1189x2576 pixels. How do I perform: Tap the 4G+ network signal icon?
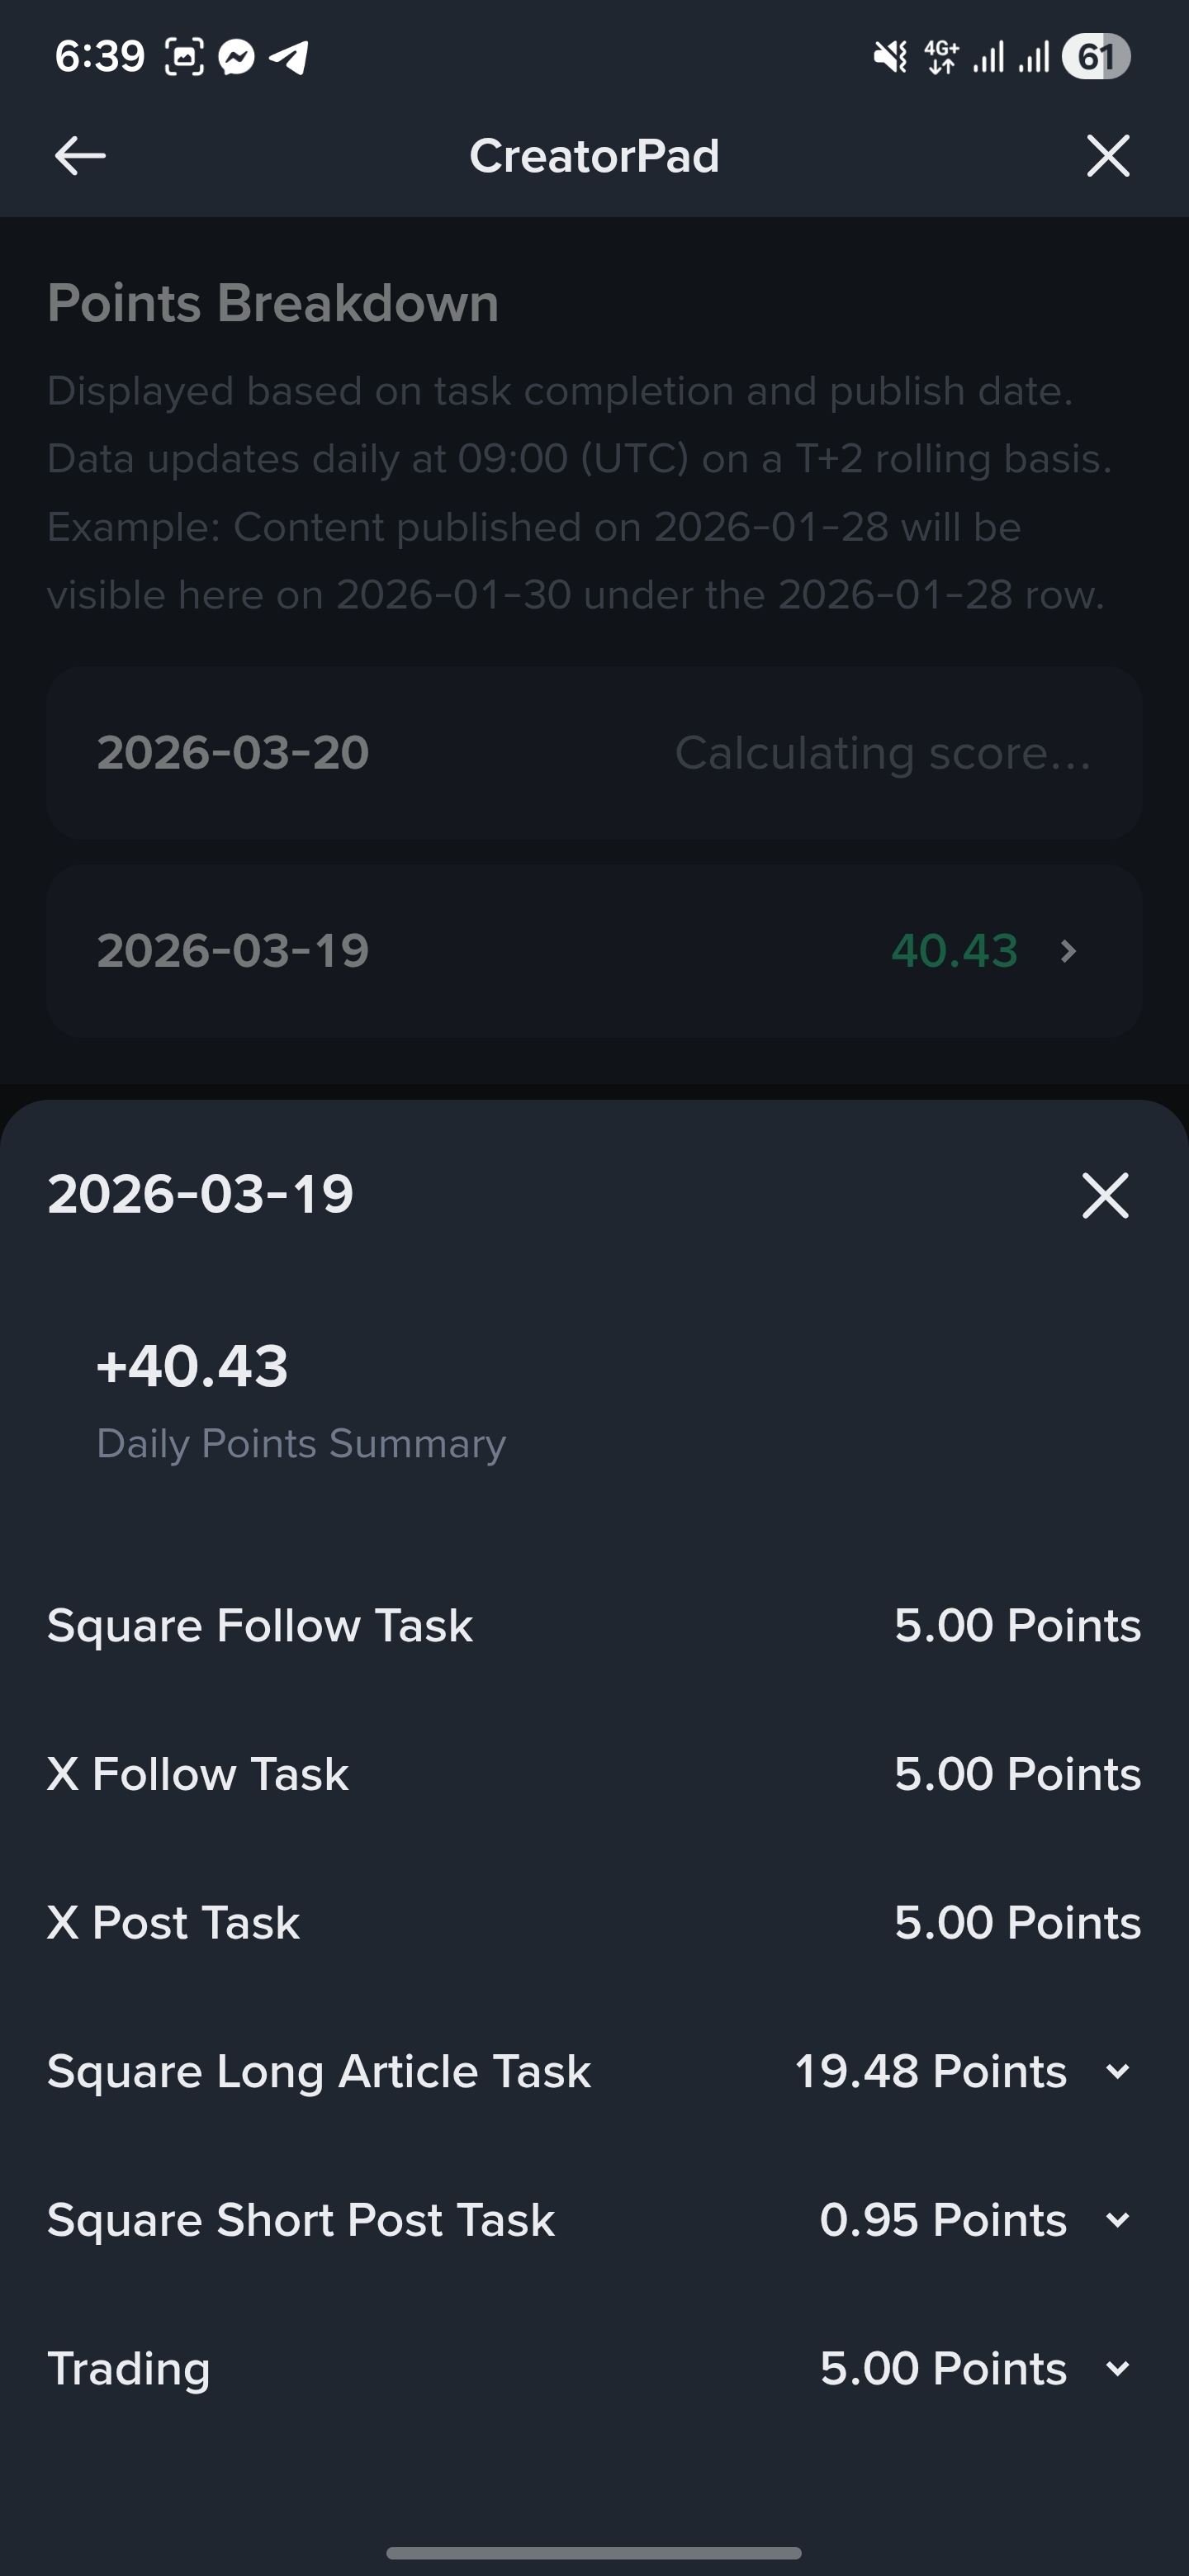(942, 57)
